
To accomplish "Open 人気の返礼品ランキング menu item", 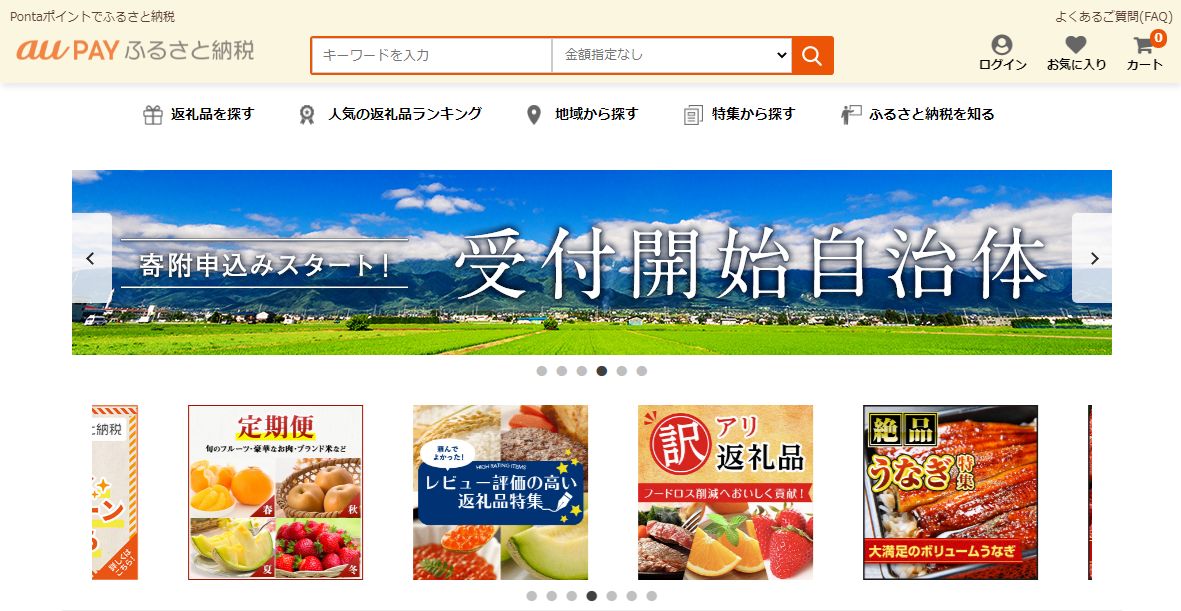I will [404, 114].
